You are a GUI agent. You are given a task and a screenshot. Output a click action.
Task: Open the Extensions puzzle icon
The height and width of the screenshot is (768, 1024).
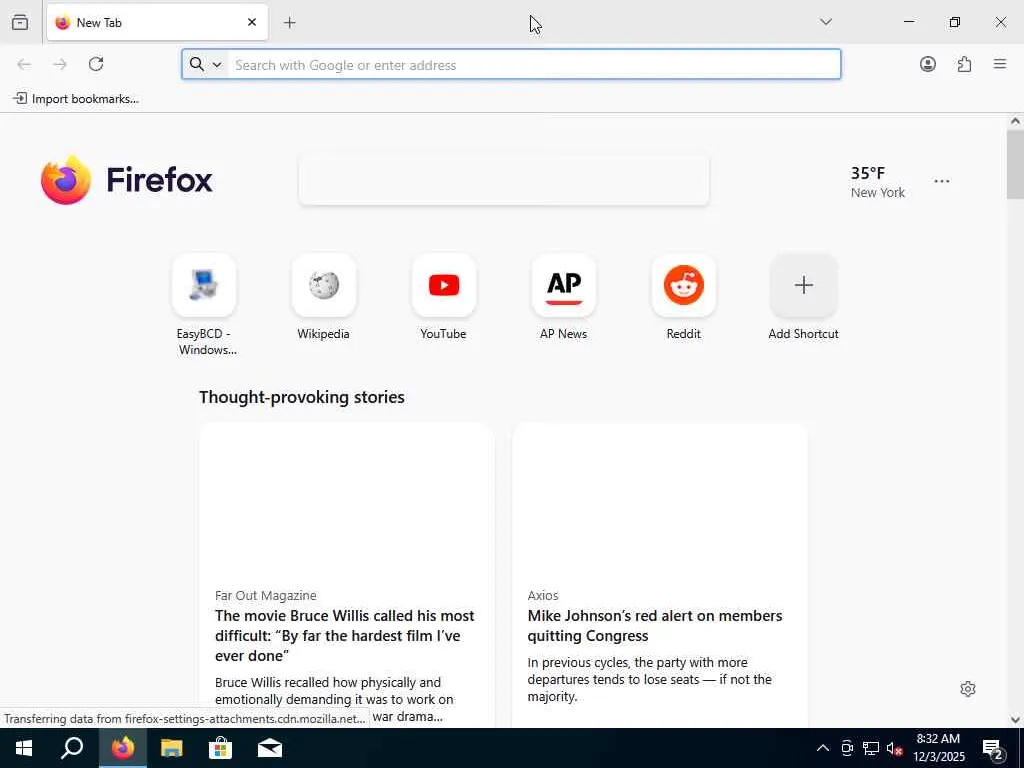964,64
